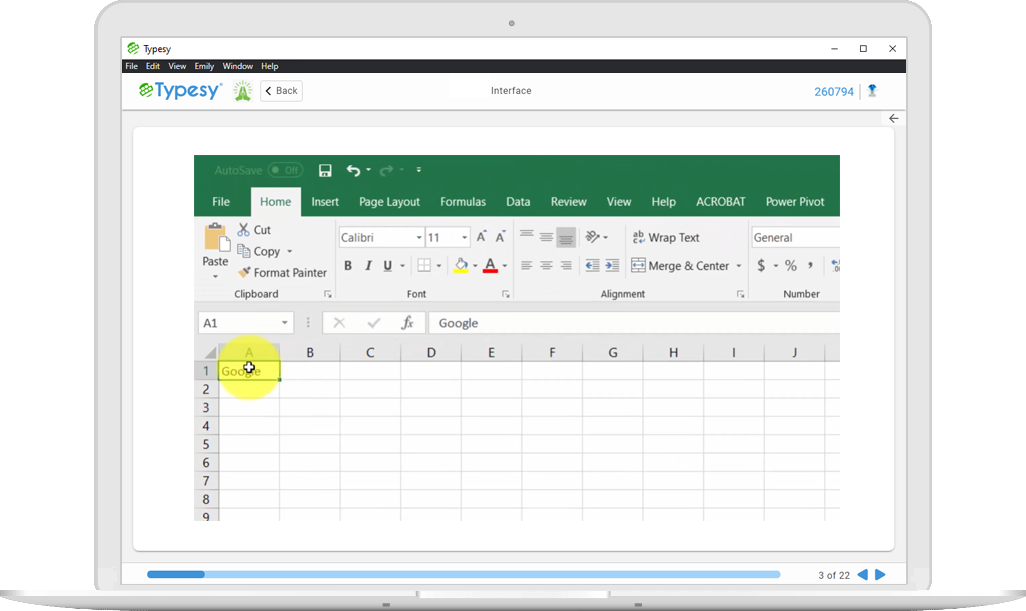Click Merge & Center
This screenshot has height=611, width=1026.
(x=681, y=266)
